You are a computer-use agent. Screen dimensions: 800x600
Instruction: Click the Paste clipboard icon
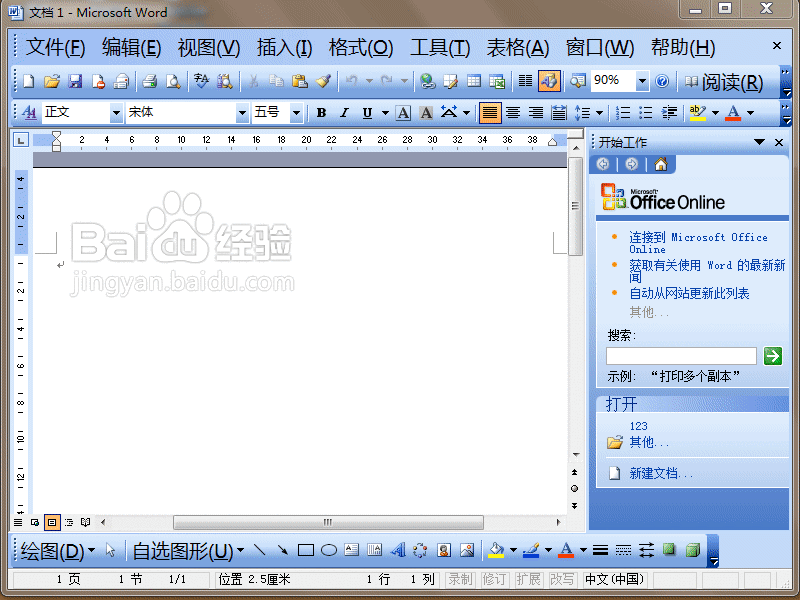[x=299, y=81]
